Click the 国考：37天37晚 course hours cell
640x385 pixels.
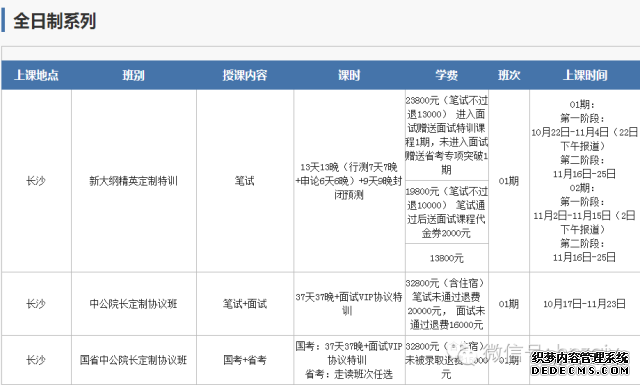(x=349, y=360)
